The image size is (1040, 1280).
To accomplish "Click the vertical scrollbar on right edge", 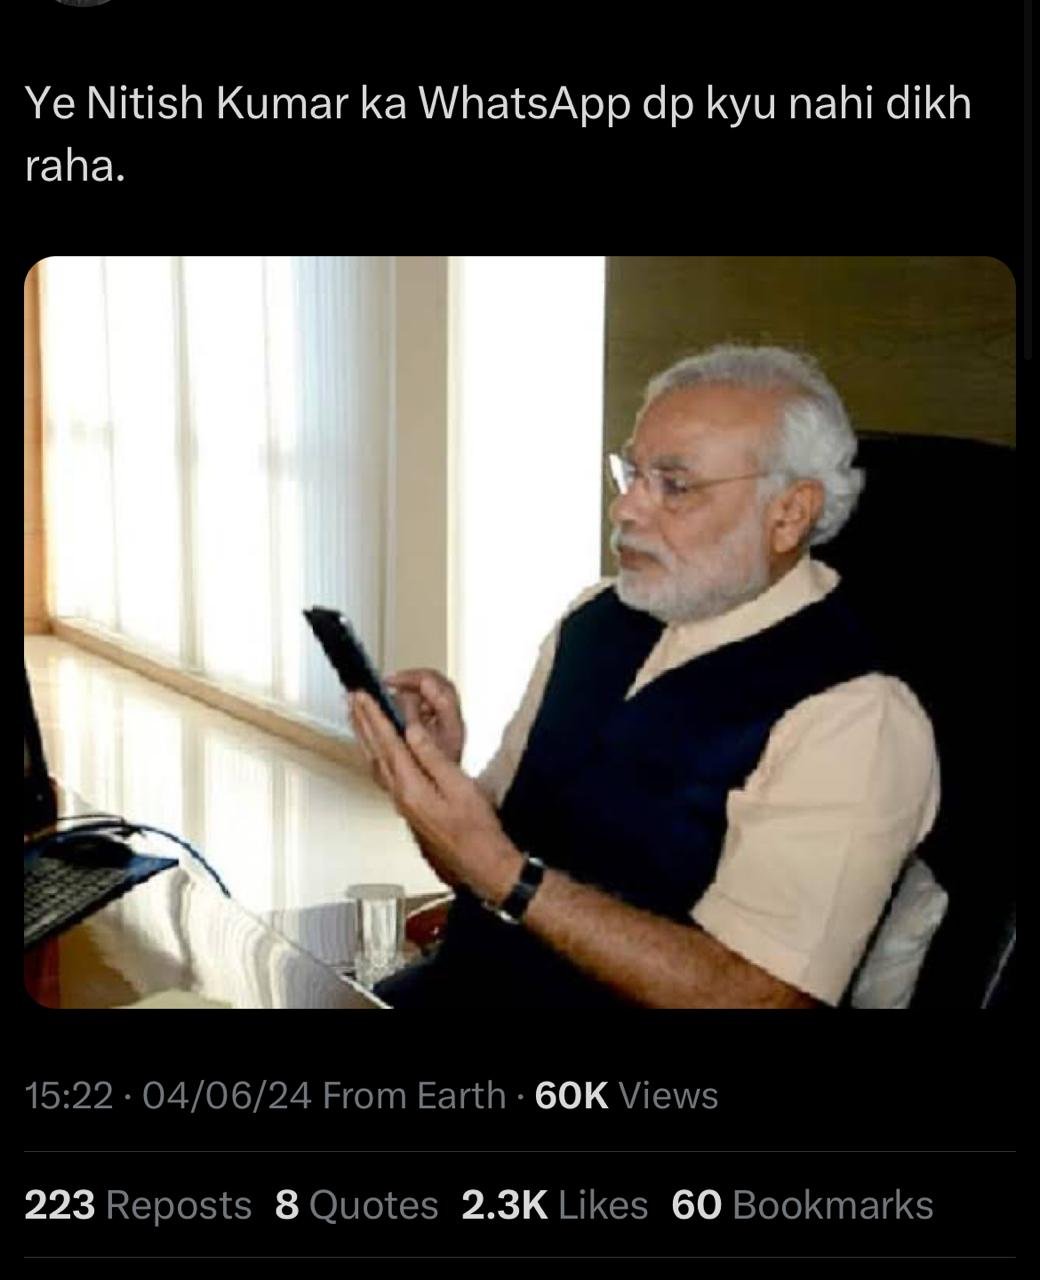I will [x=1029, y=180].
